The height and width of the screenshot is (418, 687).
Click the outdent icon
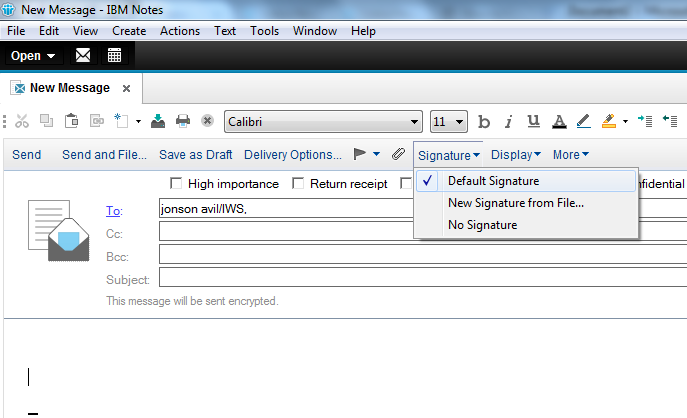point(670,121)
